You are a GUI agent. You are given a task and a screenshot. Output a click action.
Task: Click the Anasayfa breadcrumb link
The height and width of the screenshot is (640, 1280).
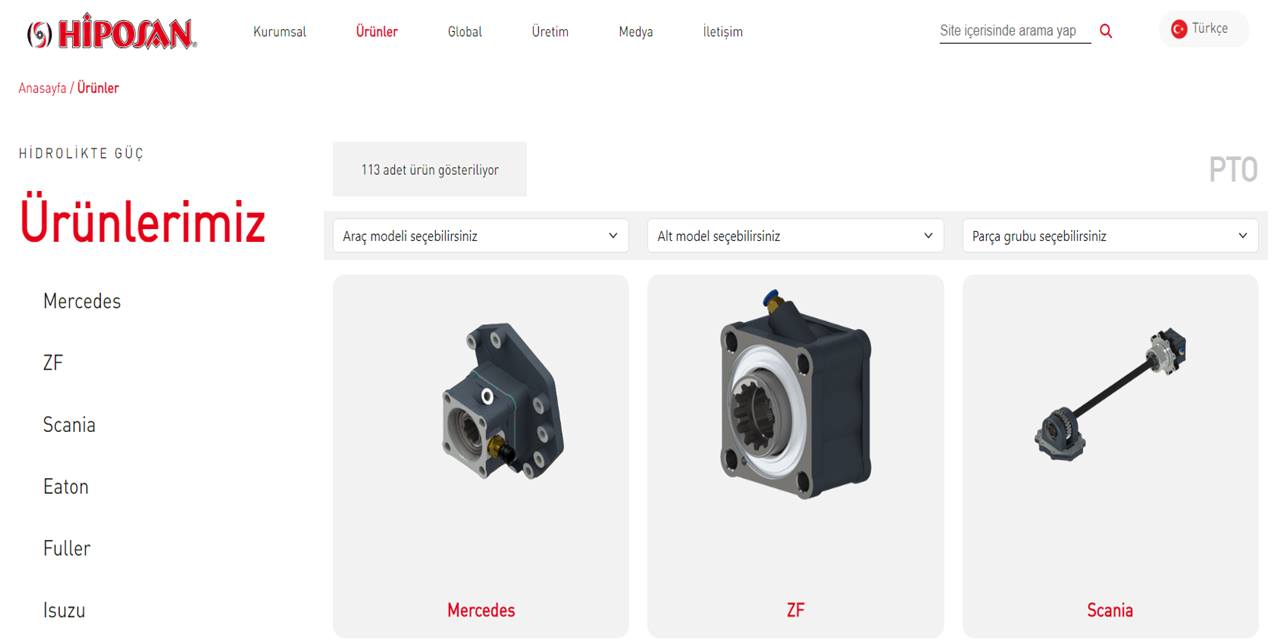(x=42, y=88)
